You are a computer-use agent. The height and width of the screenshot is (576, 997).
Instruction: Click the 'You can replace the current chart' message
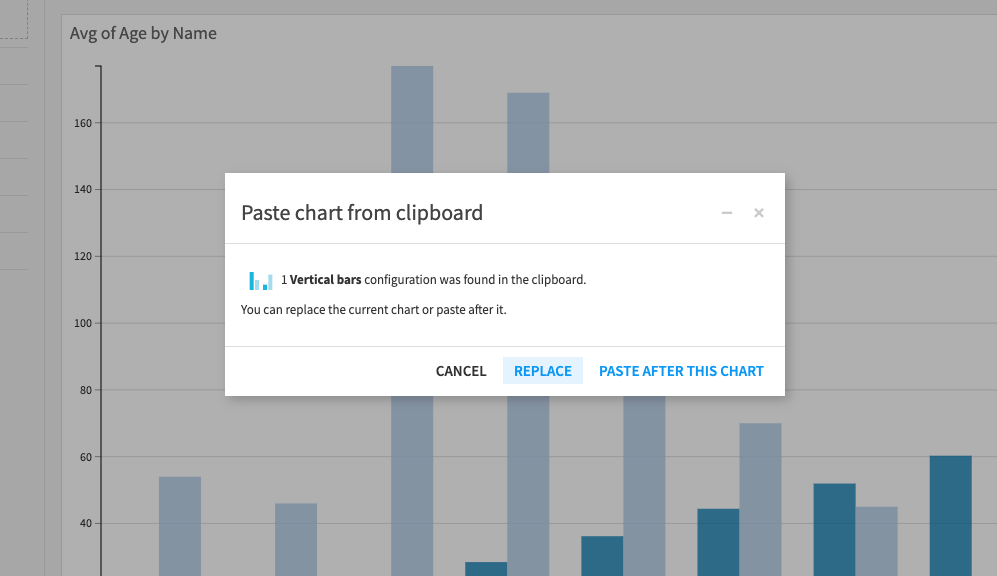coord(373,310)
